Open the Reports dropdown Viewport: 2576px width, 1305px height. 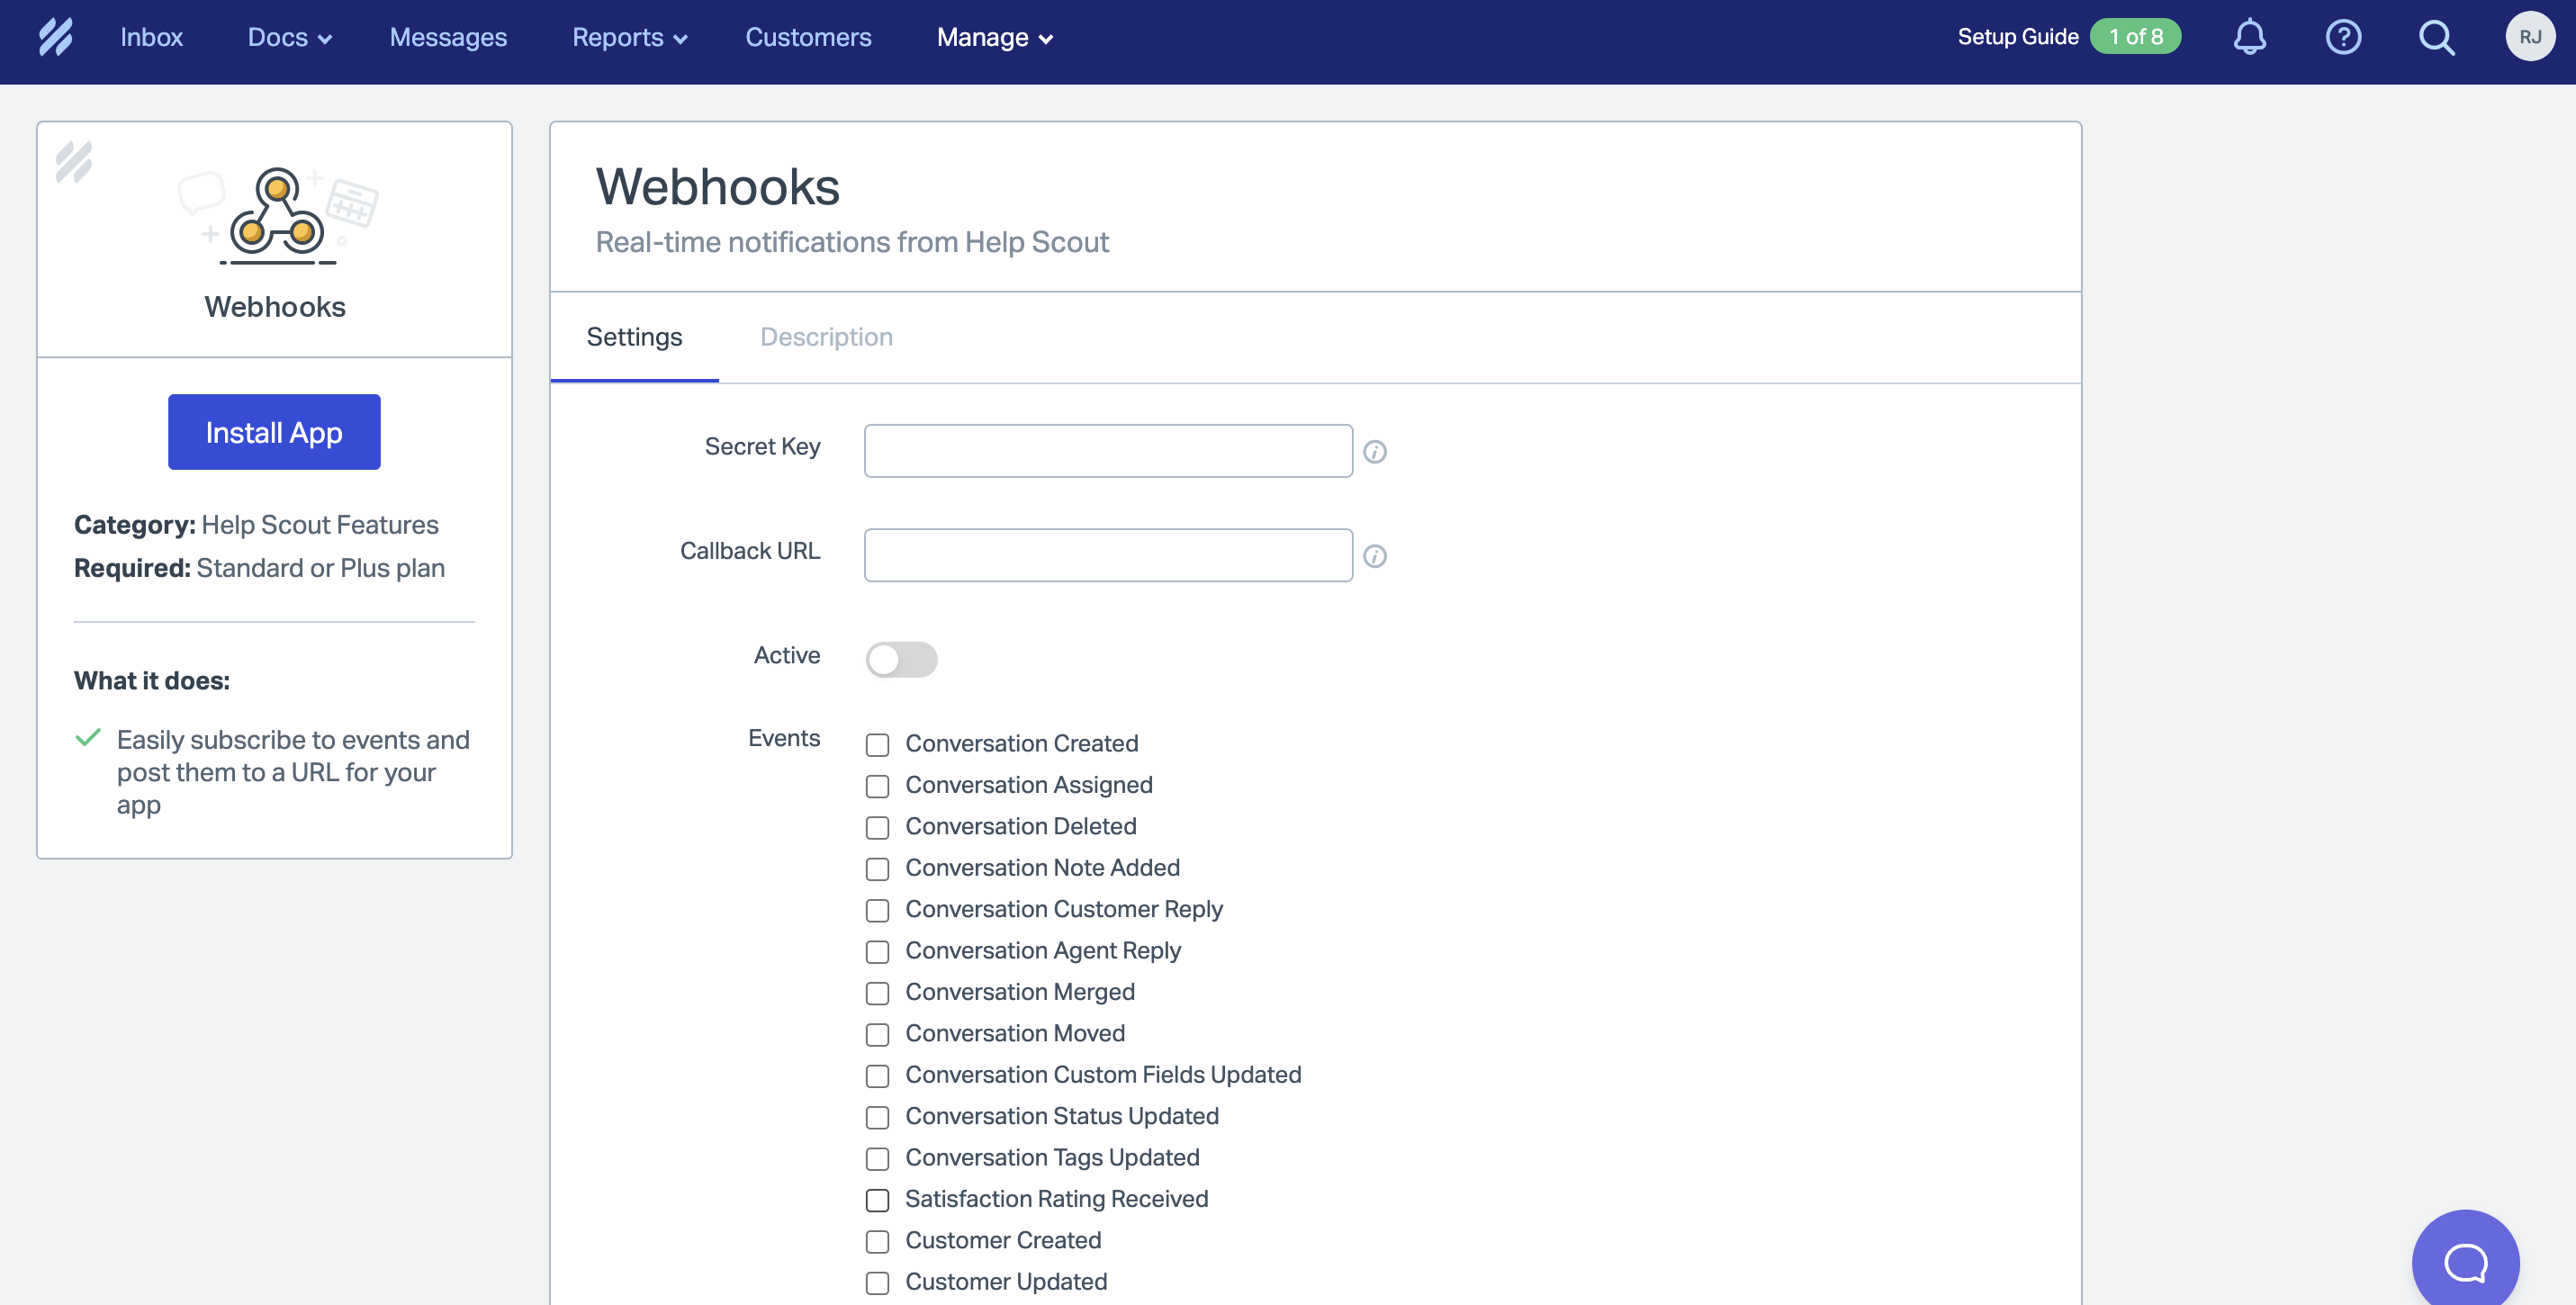pyautogui.click(x=629, y=37)
